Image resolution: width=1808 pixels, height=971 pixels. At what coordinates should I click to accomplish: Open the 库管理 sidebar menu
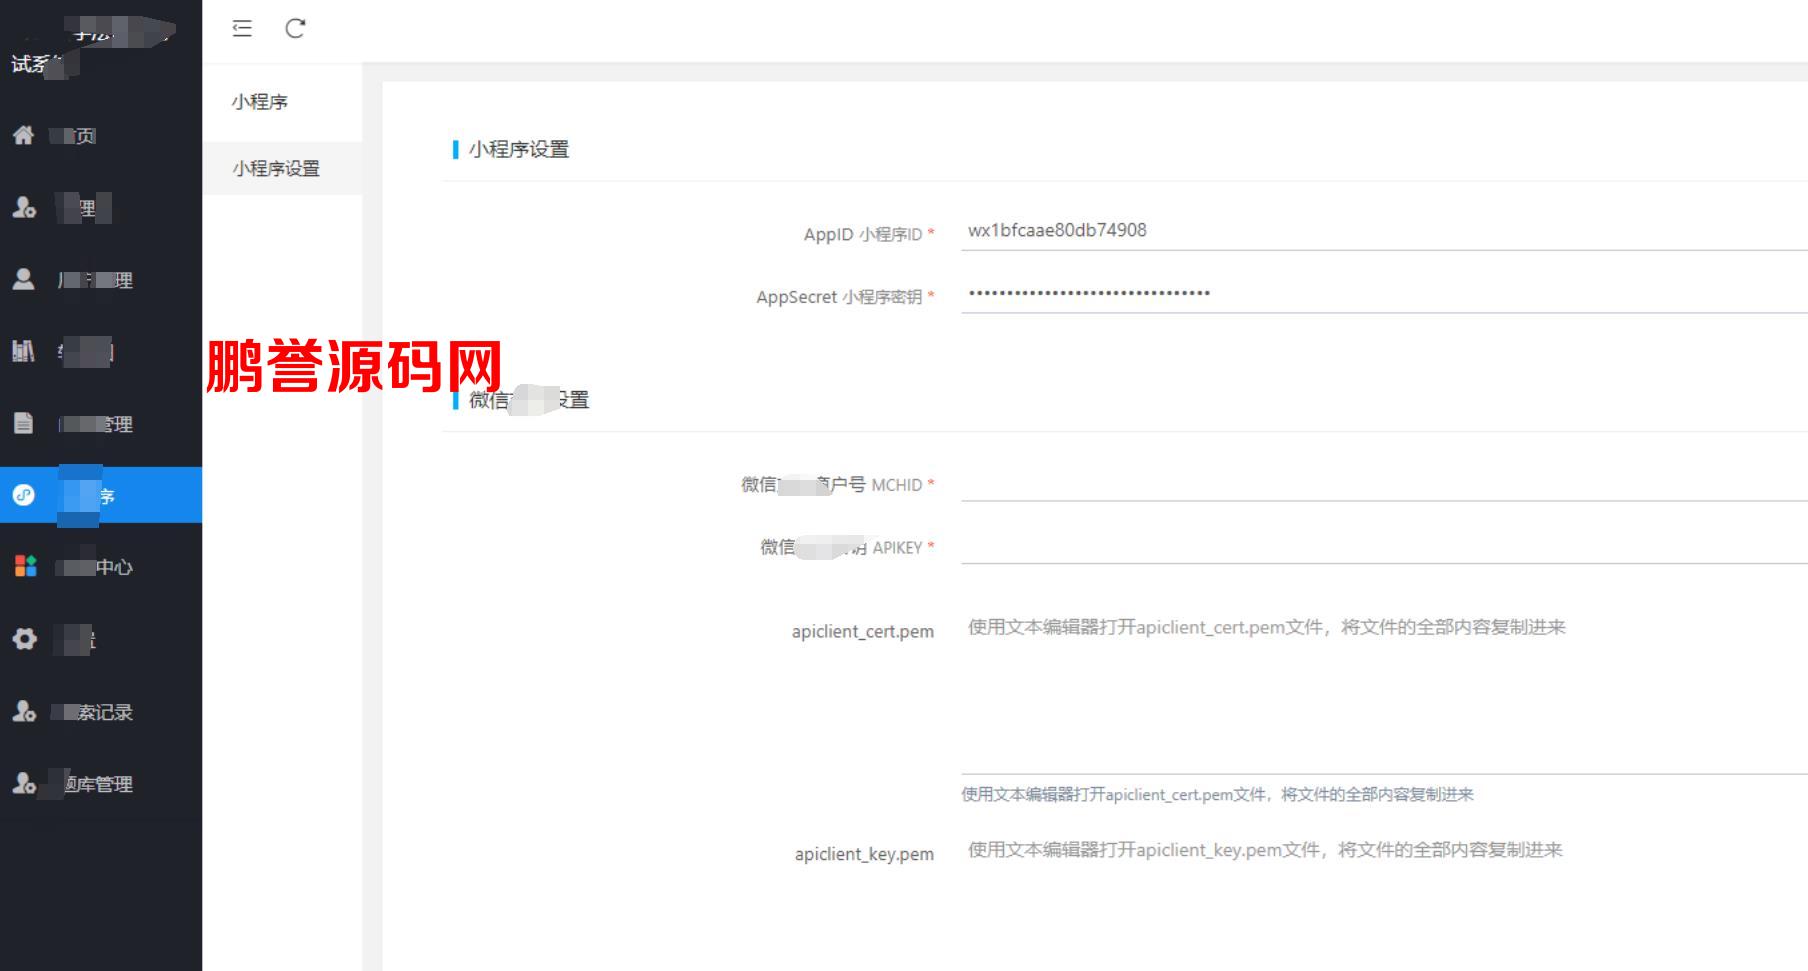pyautogui.click(x=101, y=784)
